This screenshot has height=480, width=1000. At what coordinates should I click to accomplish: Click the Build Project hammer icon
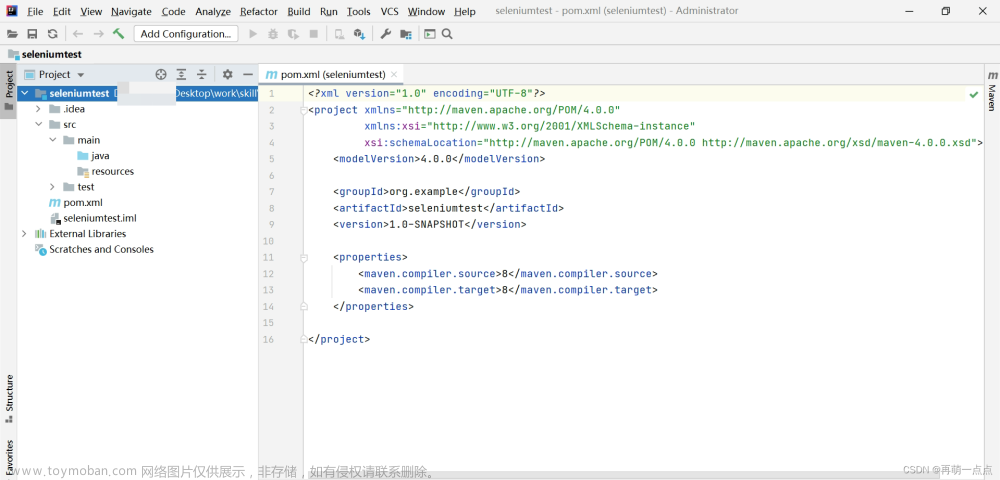click(119, 34)
